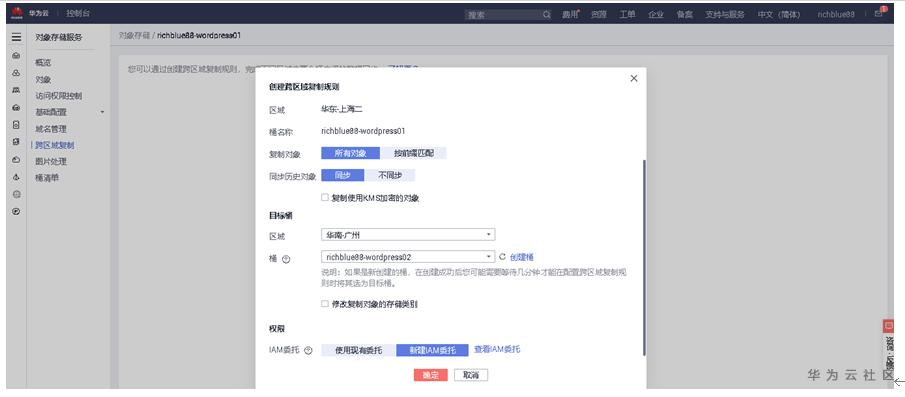This screenshot has height=397, width=905.
Task: Open the 费用 top menu
Action: 570,15
